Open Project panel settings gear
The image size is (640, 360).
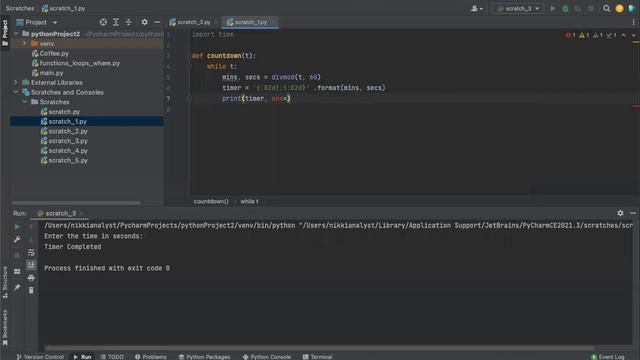pyautogui.click(x=144, y=22)
